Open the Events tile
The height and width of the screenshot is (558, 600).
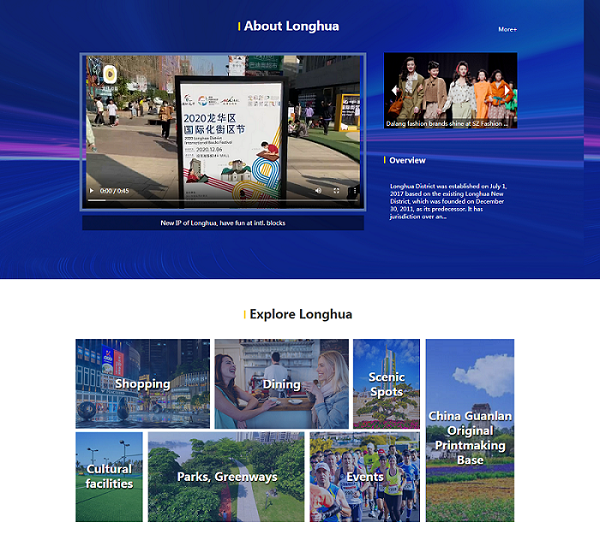[x=364, y=477]
